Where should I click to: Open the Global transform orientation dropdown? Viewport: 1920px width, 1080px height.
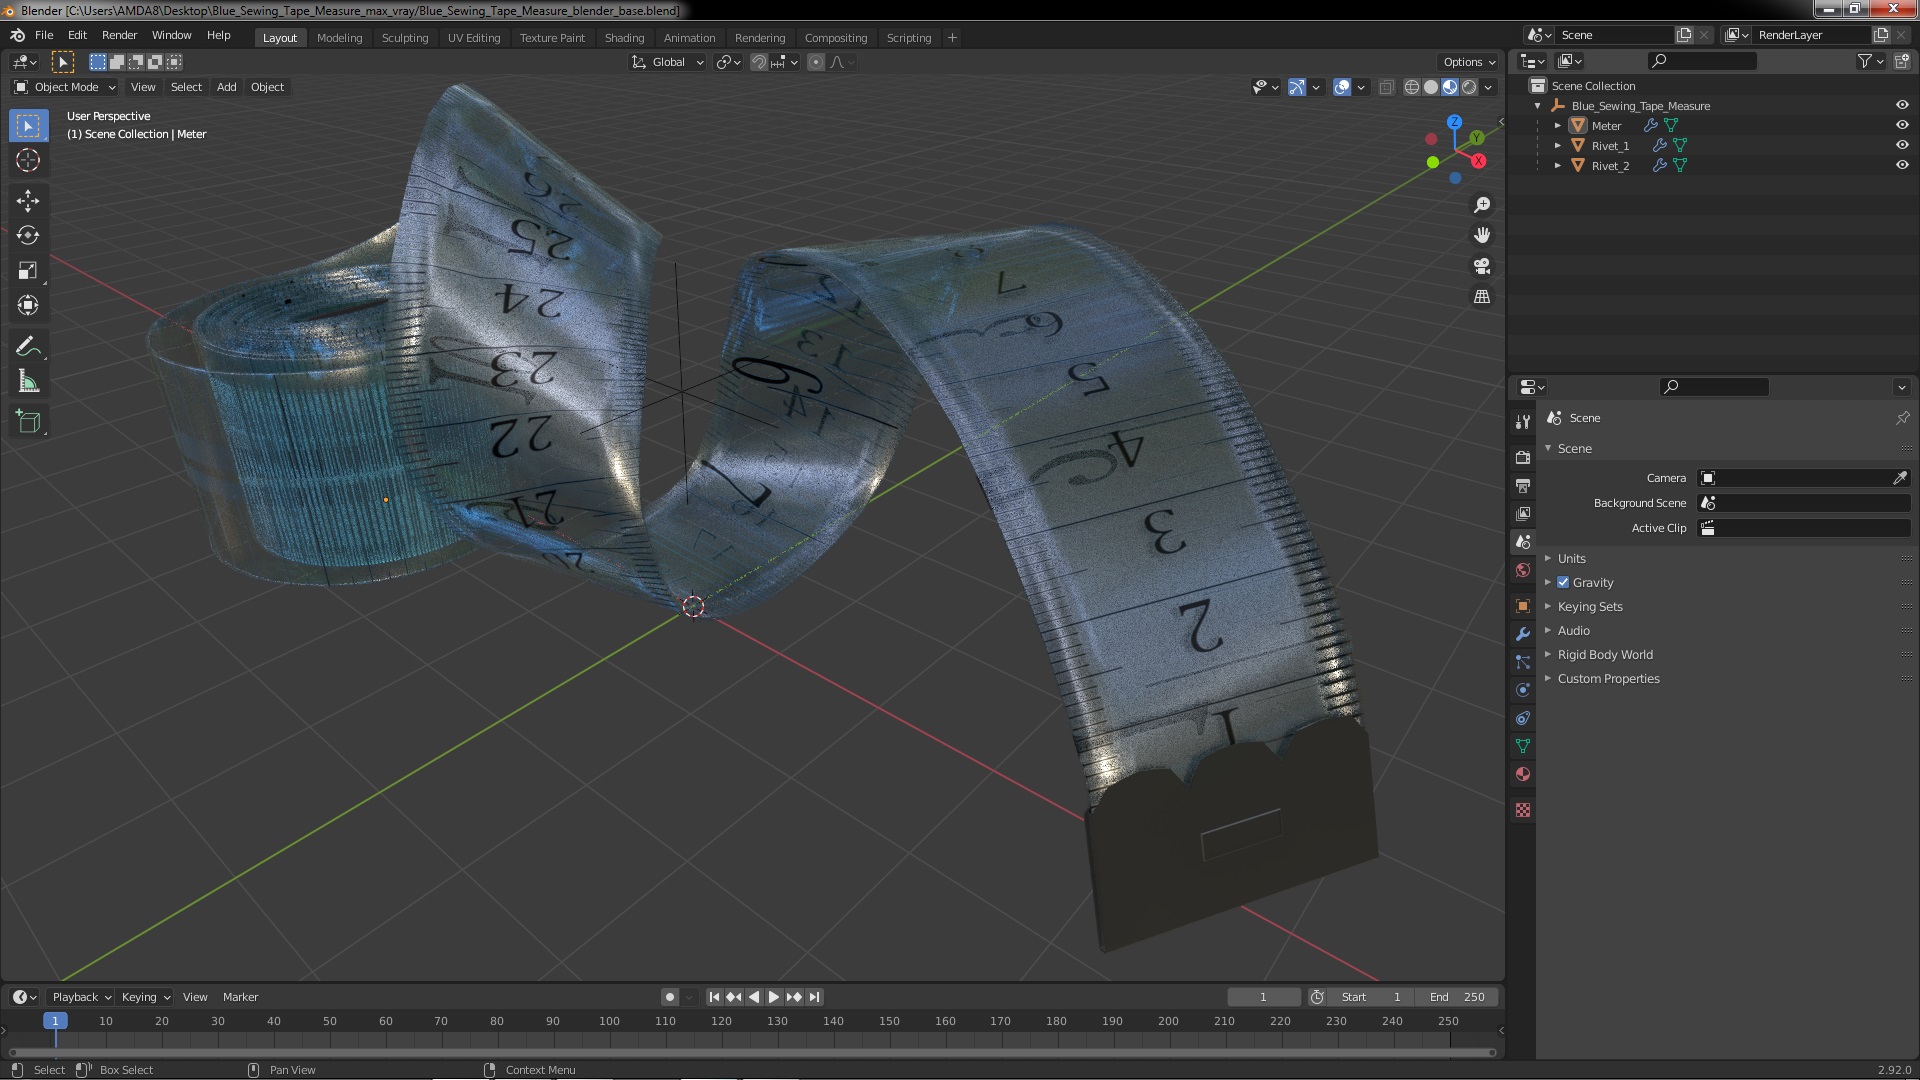pos(667,62)
